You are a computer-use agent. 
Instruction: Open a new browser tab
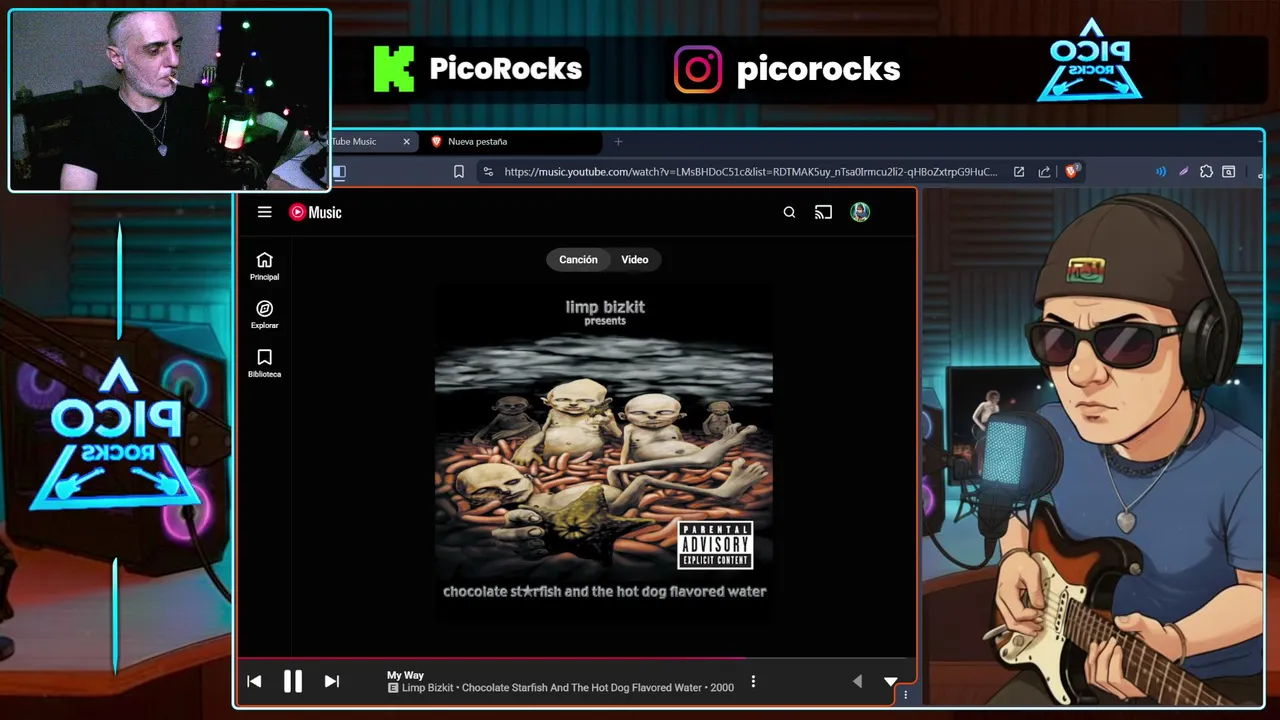[x=618, y=142]
